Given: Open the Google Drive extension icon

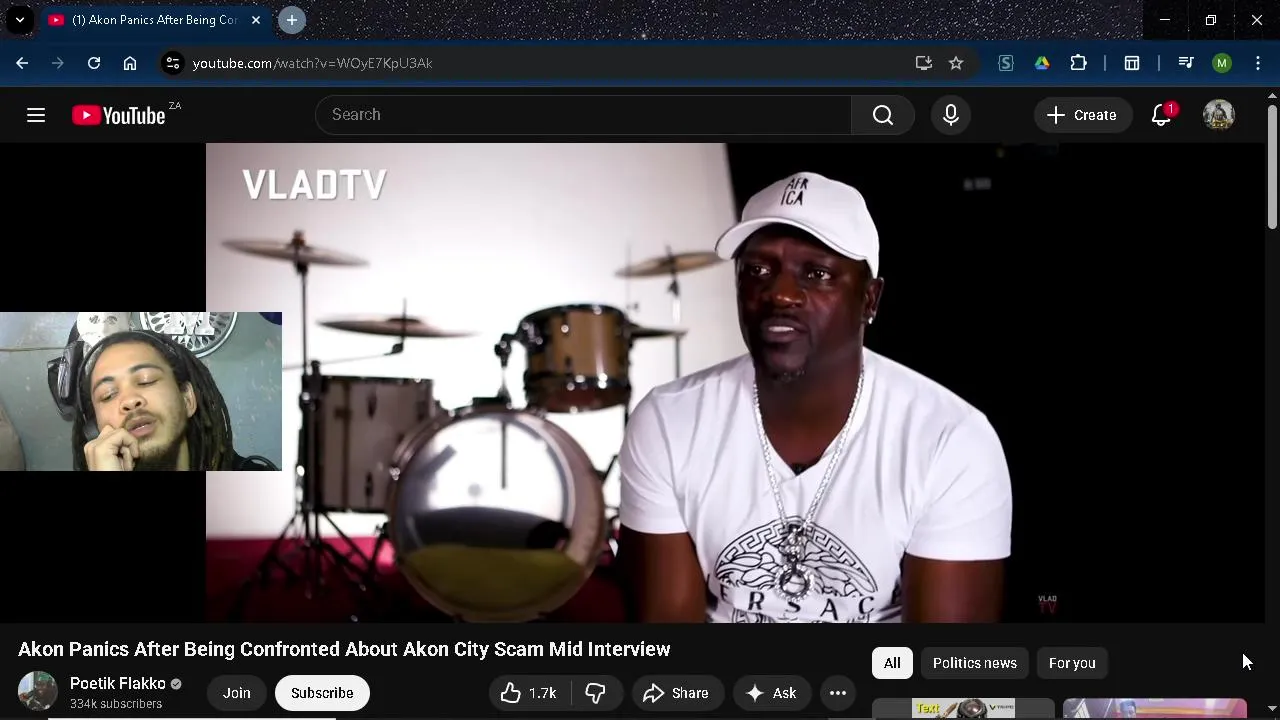Looking at the screenshot, I should point(1042,63).
